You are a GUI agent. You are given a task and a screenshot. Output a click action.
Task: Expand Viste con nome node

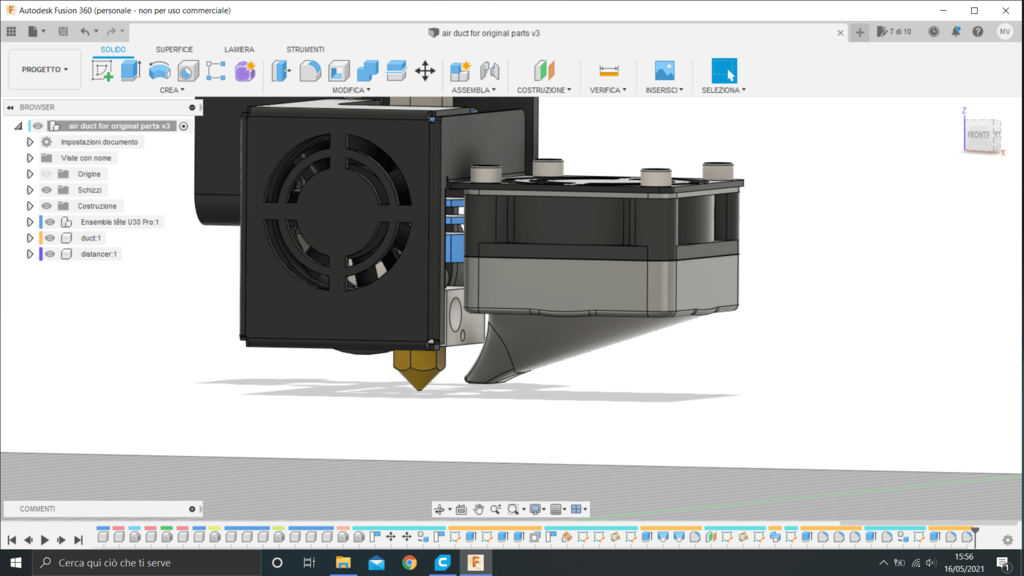pos(29,158)
